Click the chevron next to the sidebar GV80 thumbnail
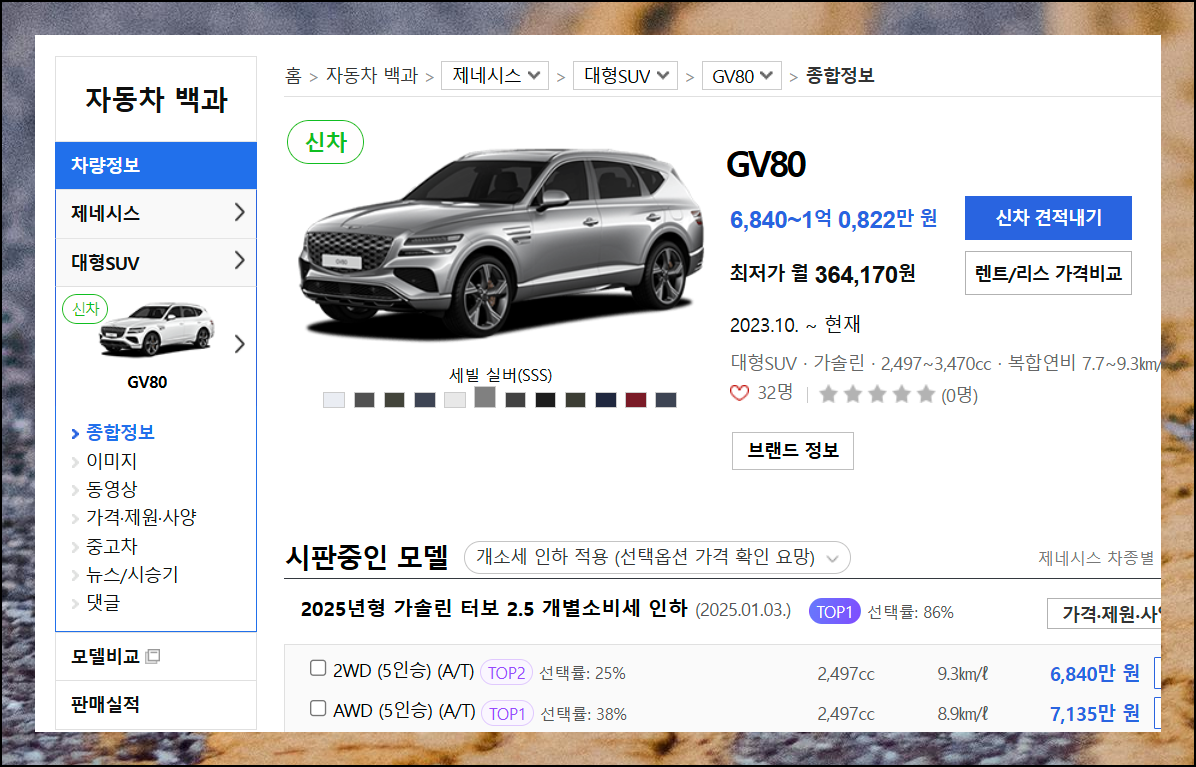Viewport: 1196px width, 767px height. 240,344
